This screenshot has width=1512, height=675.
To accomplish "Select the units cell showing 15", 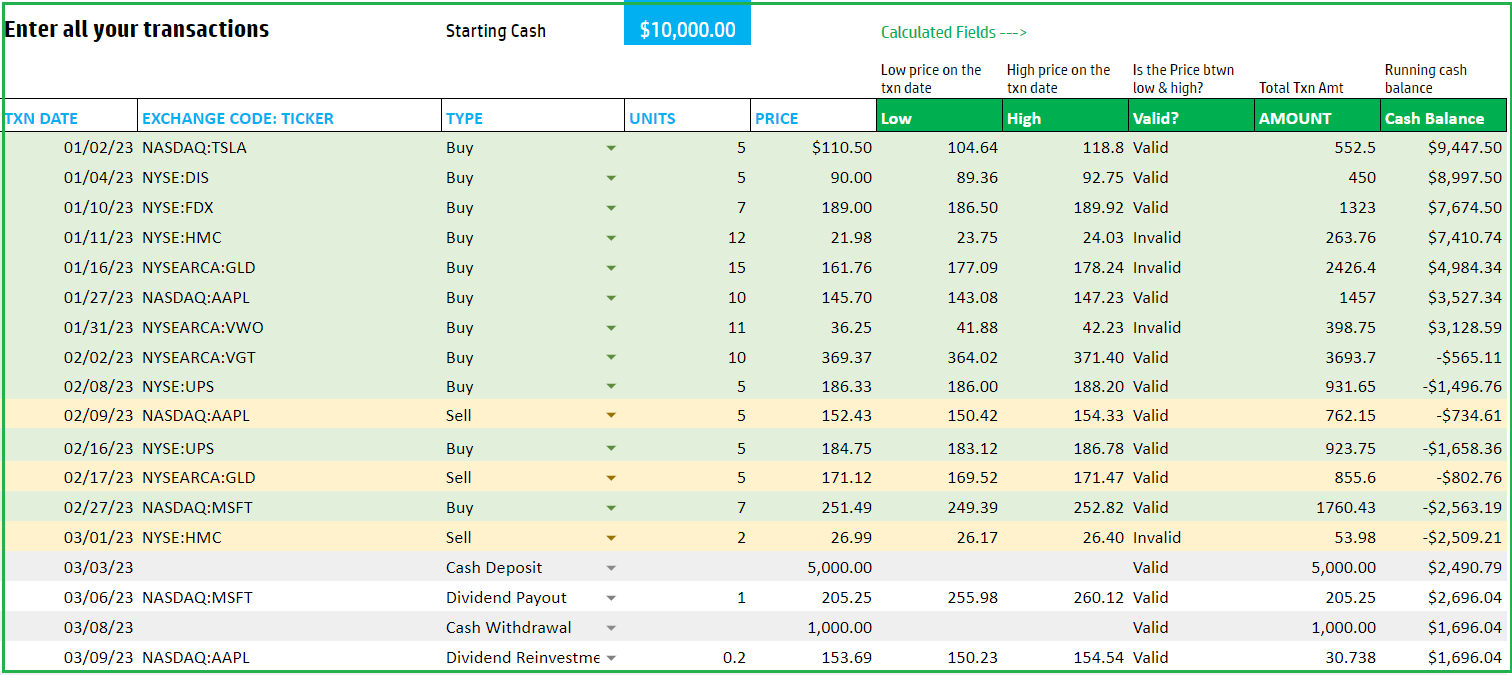I will 688,268.
